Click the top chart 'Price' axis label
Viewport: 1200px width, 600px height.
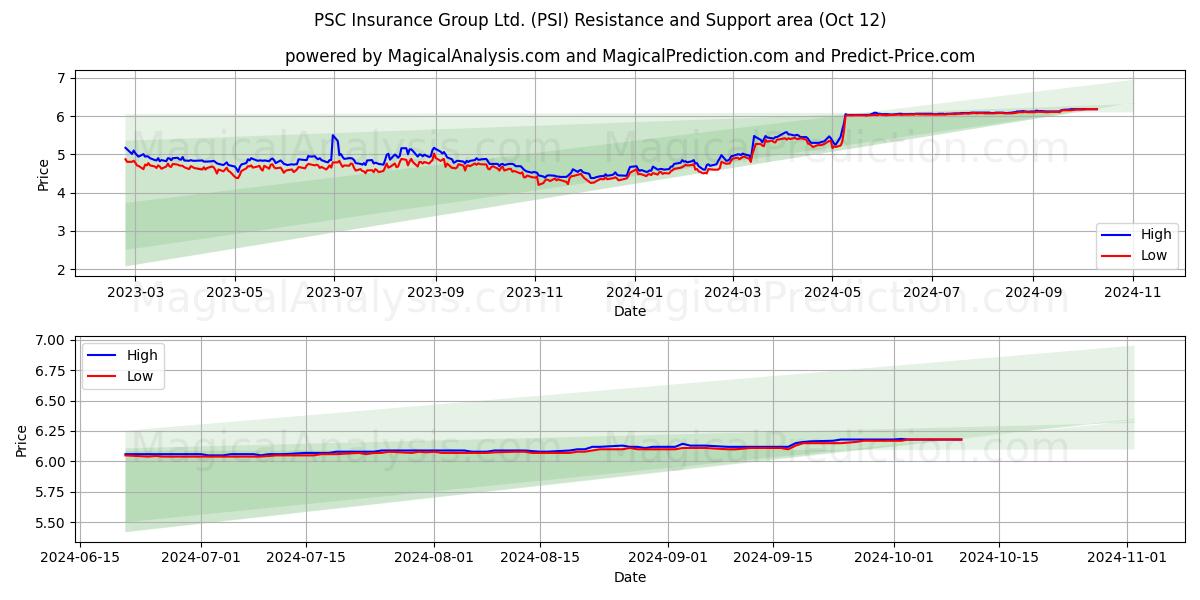(43, 173)
